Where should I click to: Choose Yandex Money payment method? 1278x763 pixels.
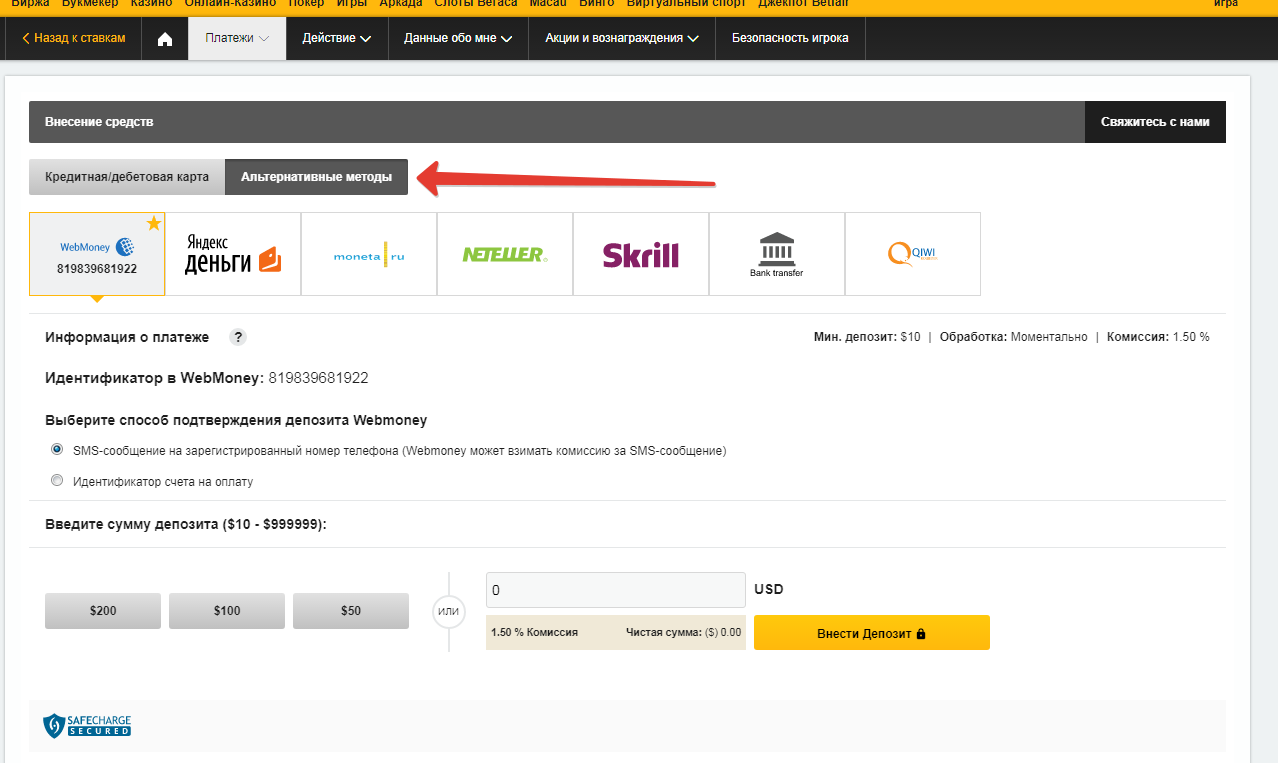pos(233,254)
